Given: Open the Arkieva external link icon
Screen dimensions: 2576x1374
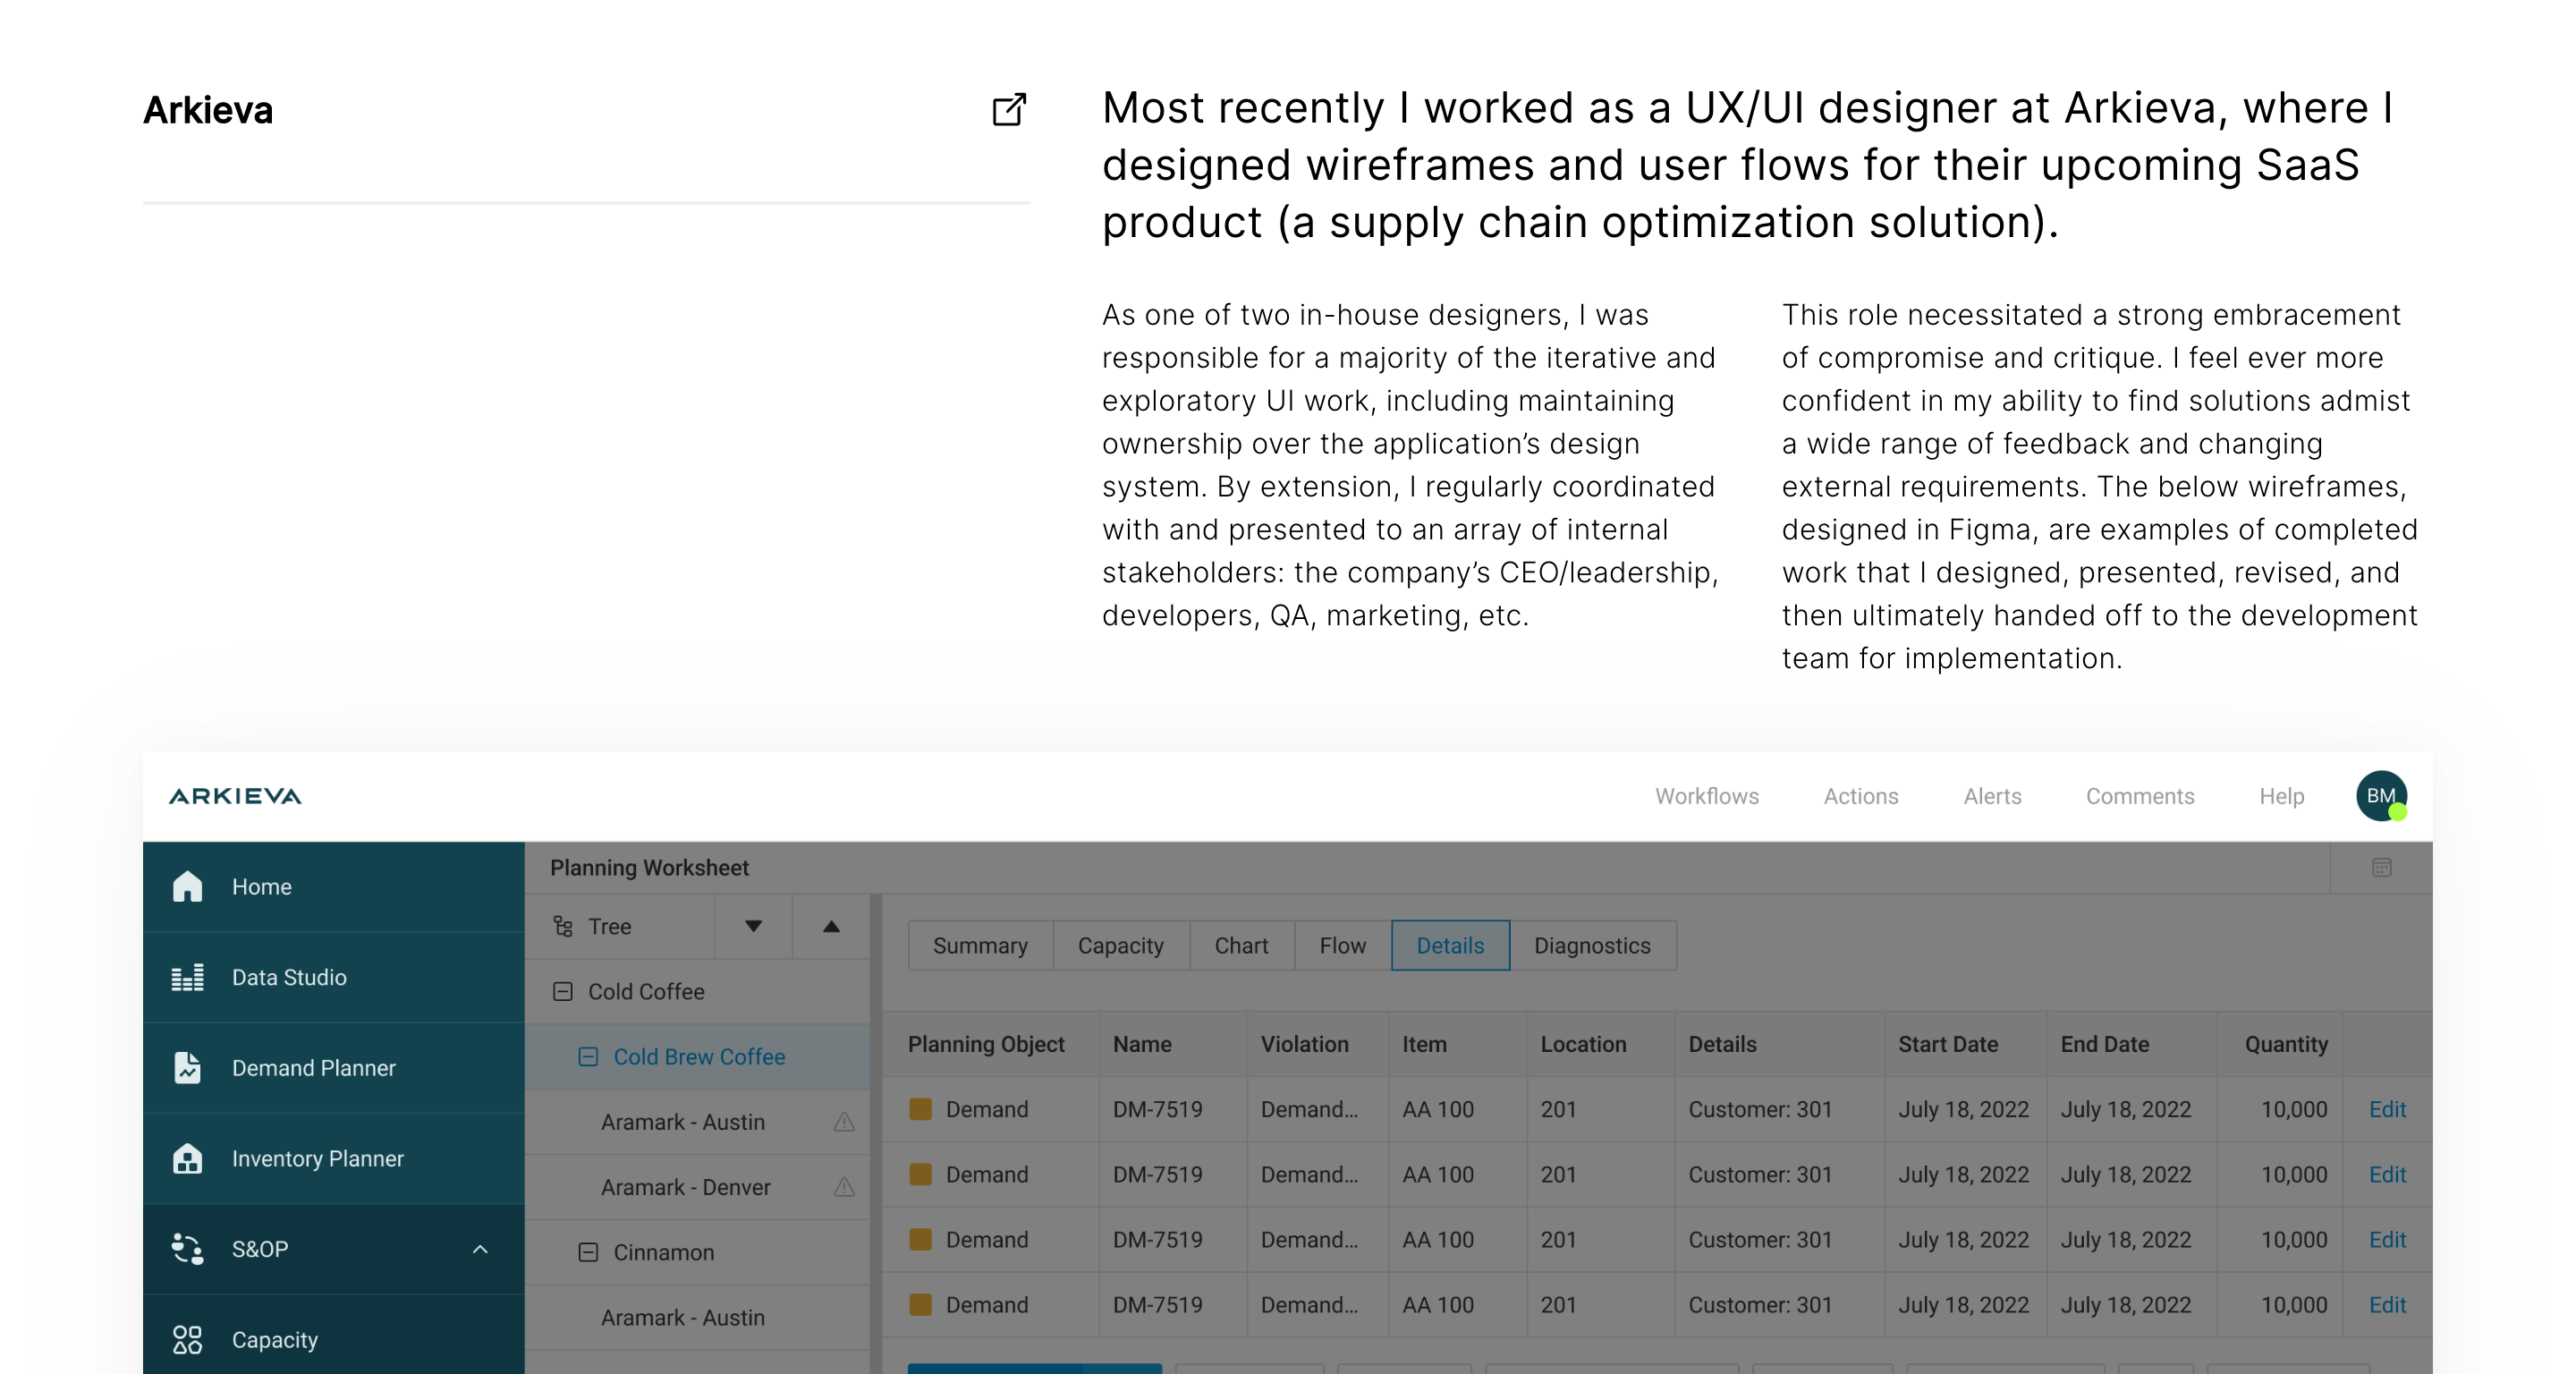Looking at the screenshot, I should (x=1008, y=110).
